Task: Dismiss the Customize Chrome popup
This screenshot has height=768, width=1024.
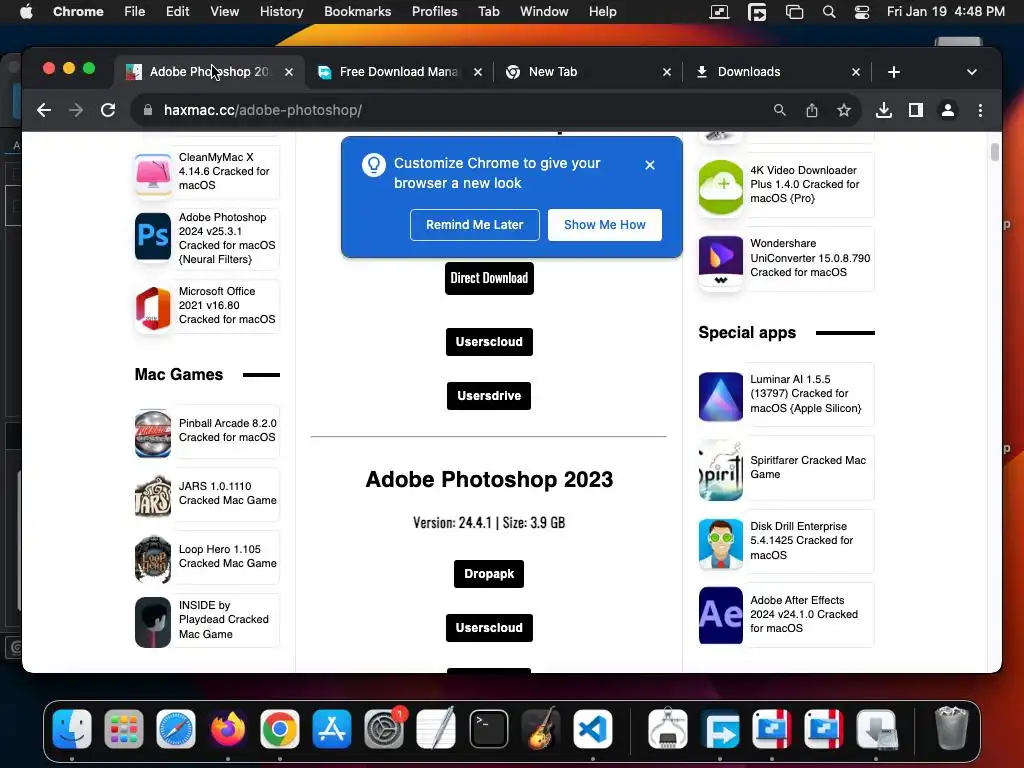Action: point(650,165)
